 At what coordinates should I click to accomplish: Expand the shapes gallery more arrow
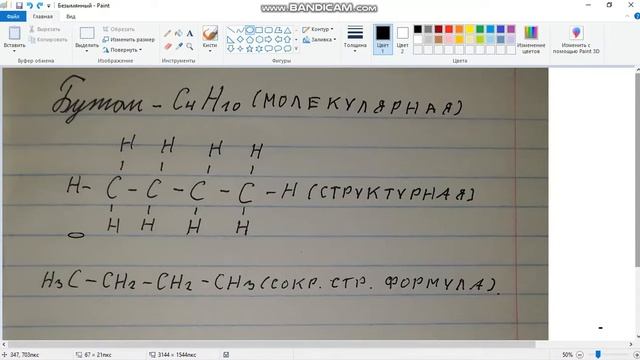pos(296,49)
